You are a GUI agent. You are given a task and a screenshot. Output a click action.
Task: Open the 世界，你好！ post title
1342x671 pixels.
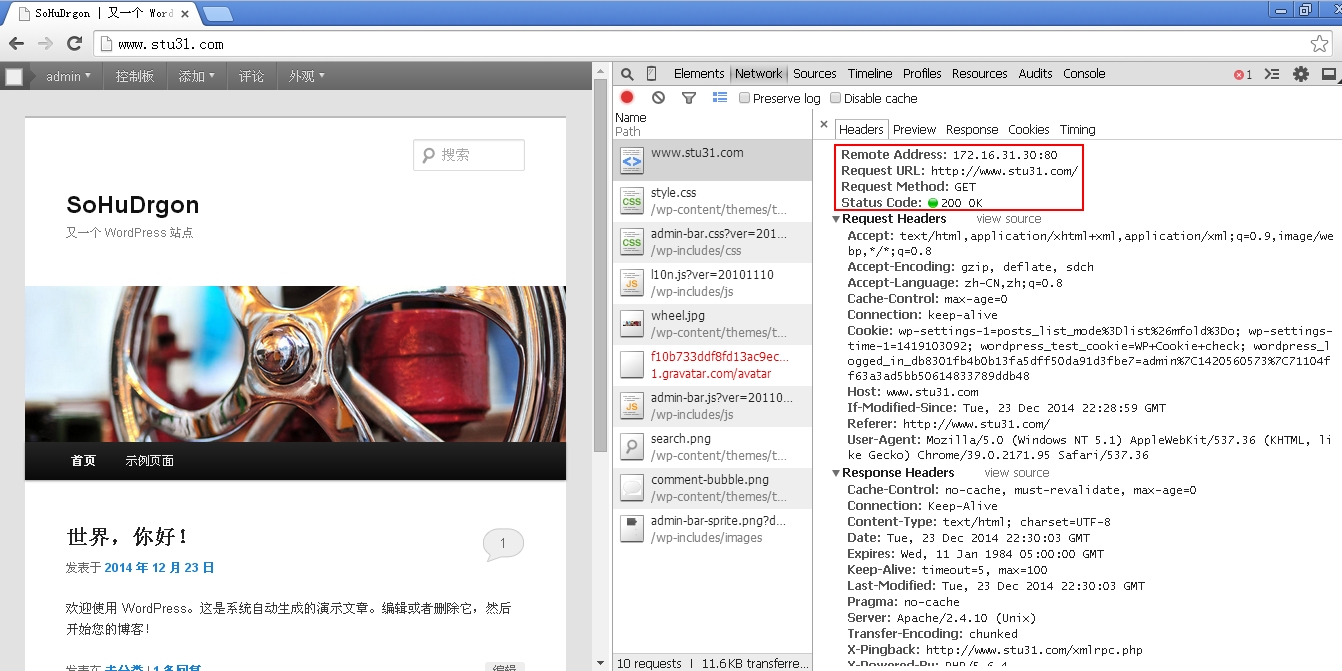click(x=127, y=537)
